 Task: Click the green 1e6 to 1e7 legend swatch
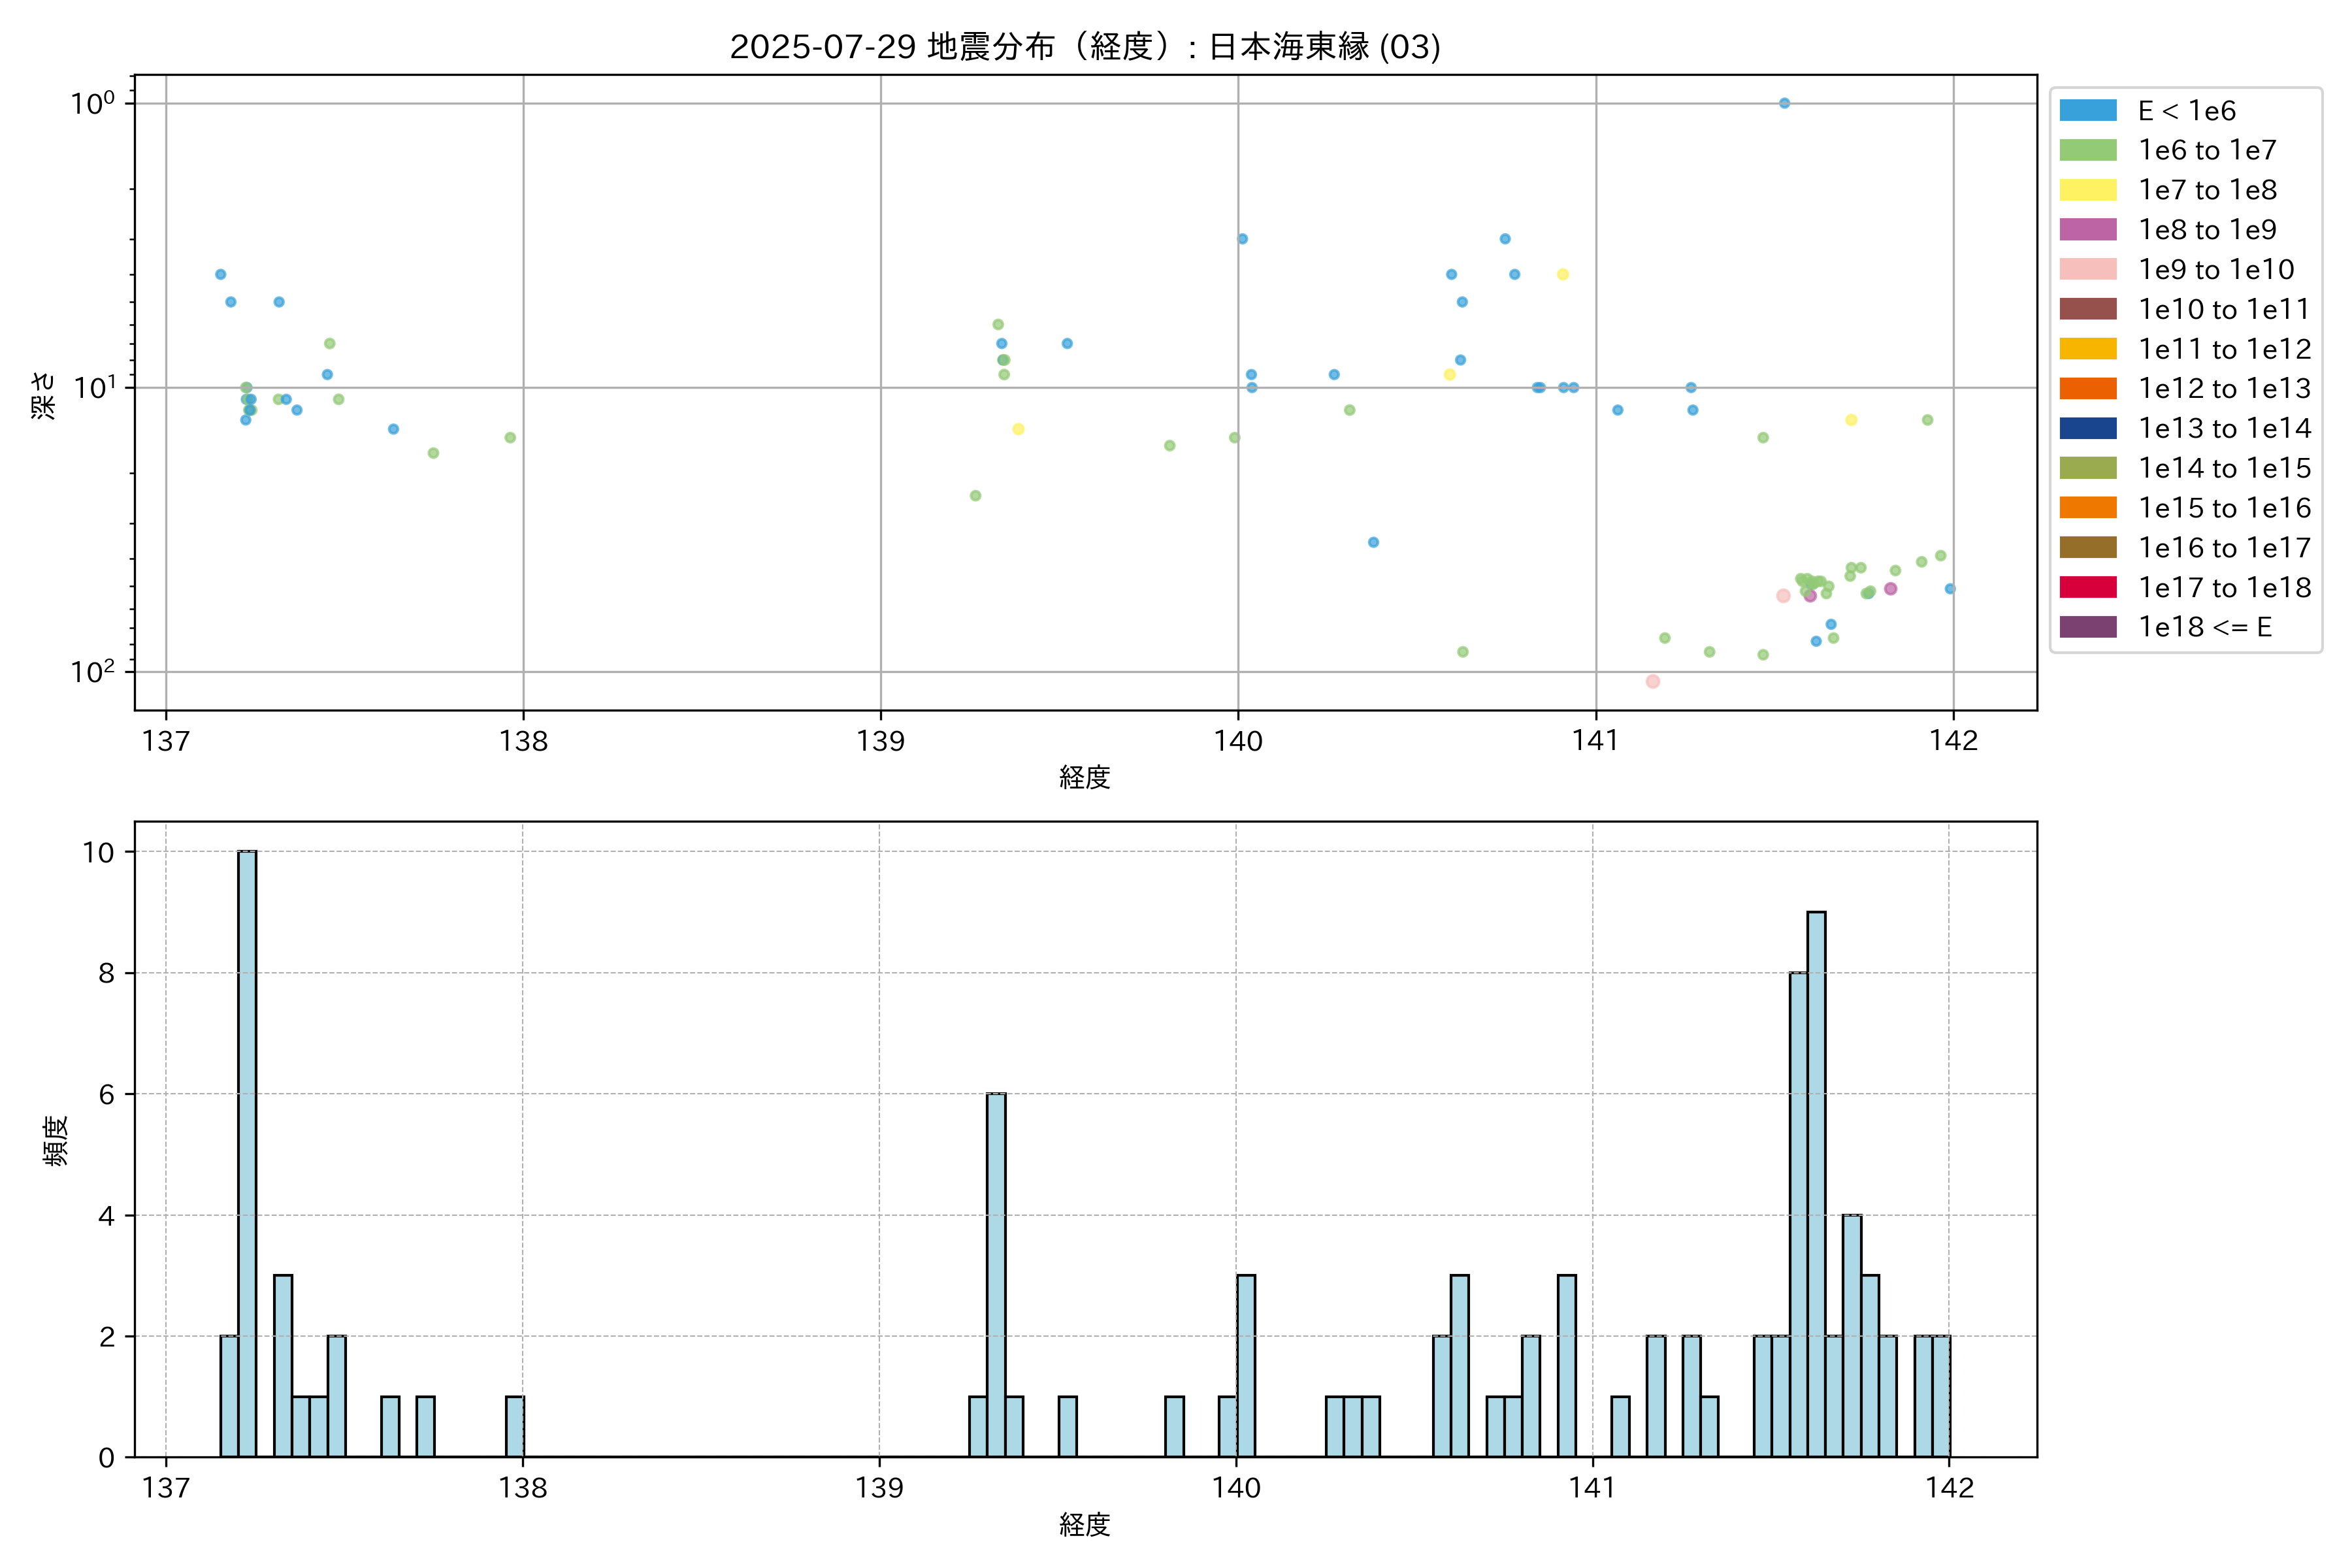click(2088, 150)
